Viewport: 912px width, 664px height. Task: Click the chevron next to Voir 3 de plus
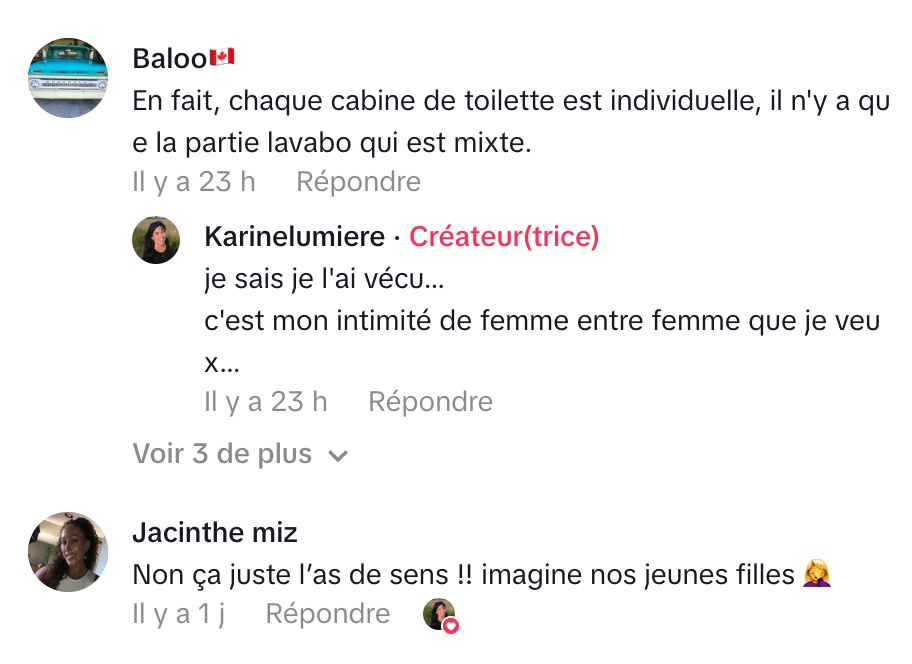(339, 456)
